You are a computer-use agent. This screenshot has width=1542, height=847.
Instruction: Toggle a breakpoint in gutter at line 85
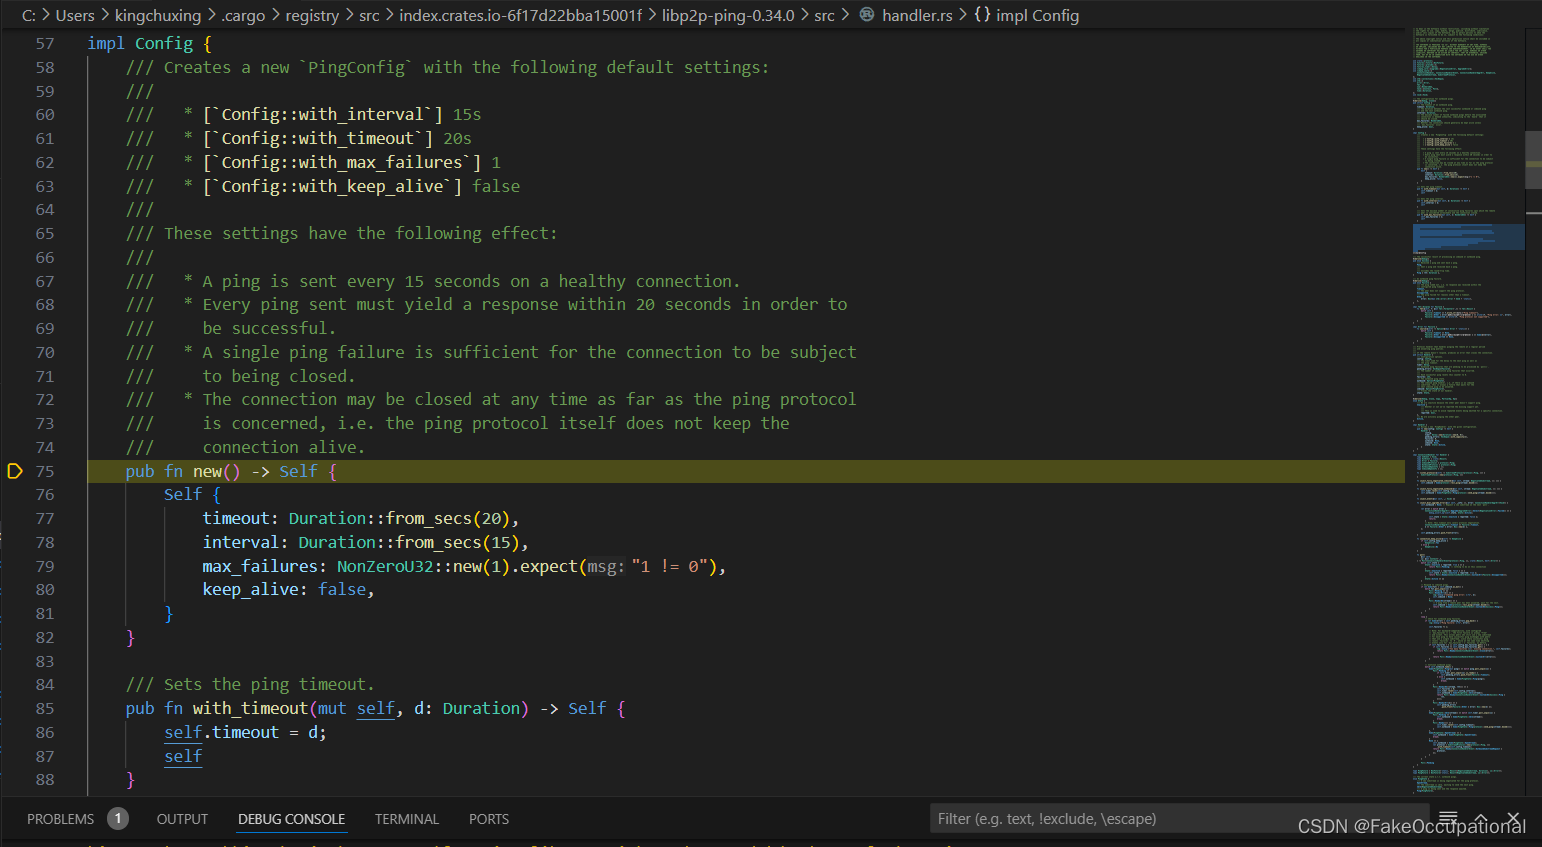coord(14,708)
